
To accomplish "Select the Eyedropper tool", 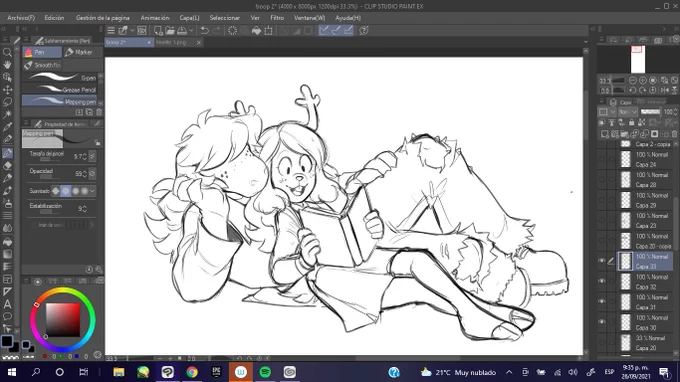I will point(7,127).
